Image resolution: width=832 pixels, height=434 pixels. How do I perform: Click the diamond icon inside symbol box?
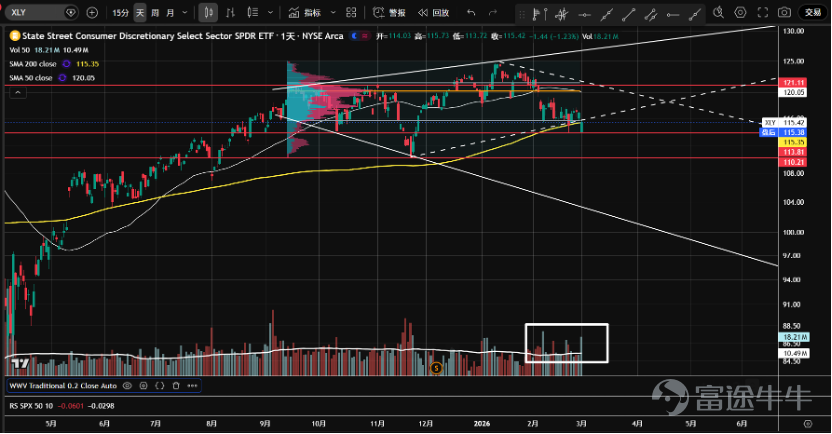coord(71,12)
